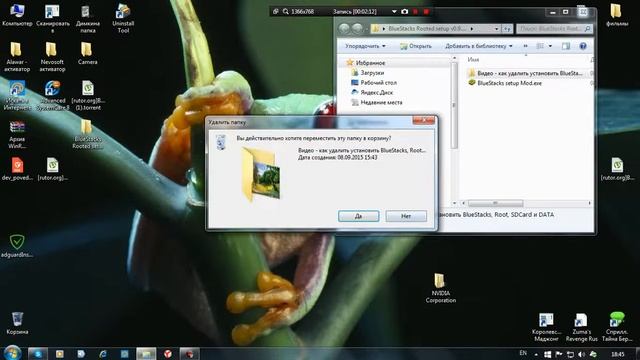This screenshot has height=360, width=640.
Task: Select adguardIns desktop icon
Action: point(17,246)
